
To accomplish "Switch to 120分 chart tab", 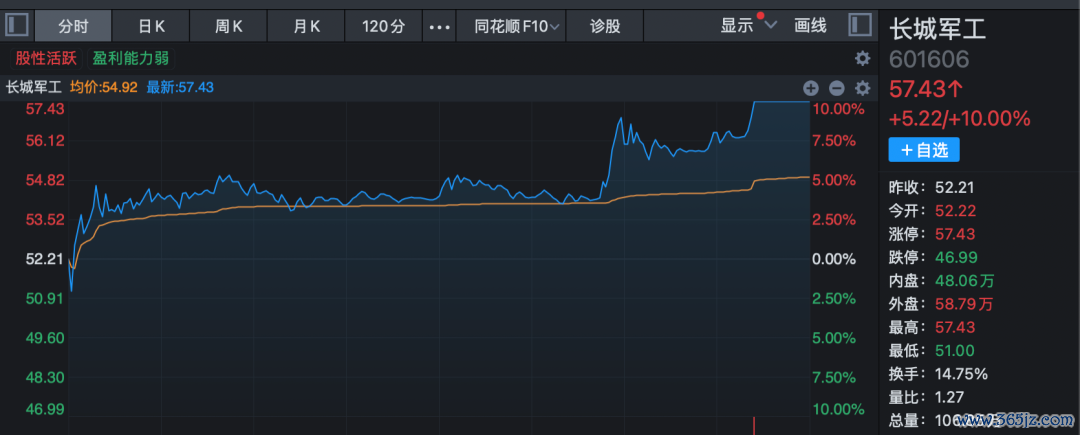I will pyautogui.click(x=384, y=27).
